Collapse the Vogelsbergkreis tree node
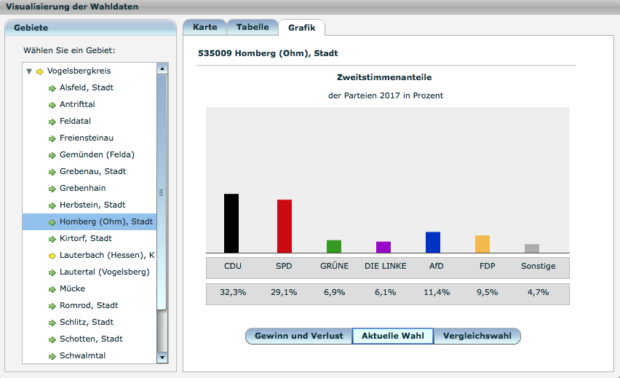Screen dimensions: 620x378 click(x=29, y=72)
